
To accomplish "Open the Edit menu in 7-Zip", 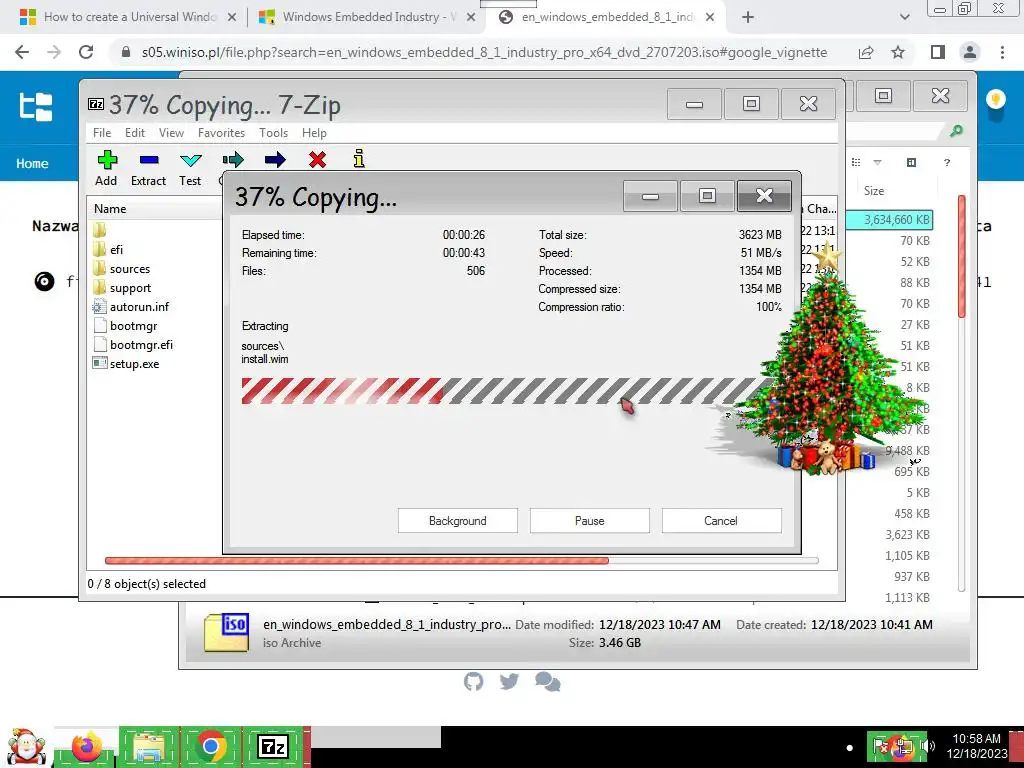I will (x=135, y=133).
